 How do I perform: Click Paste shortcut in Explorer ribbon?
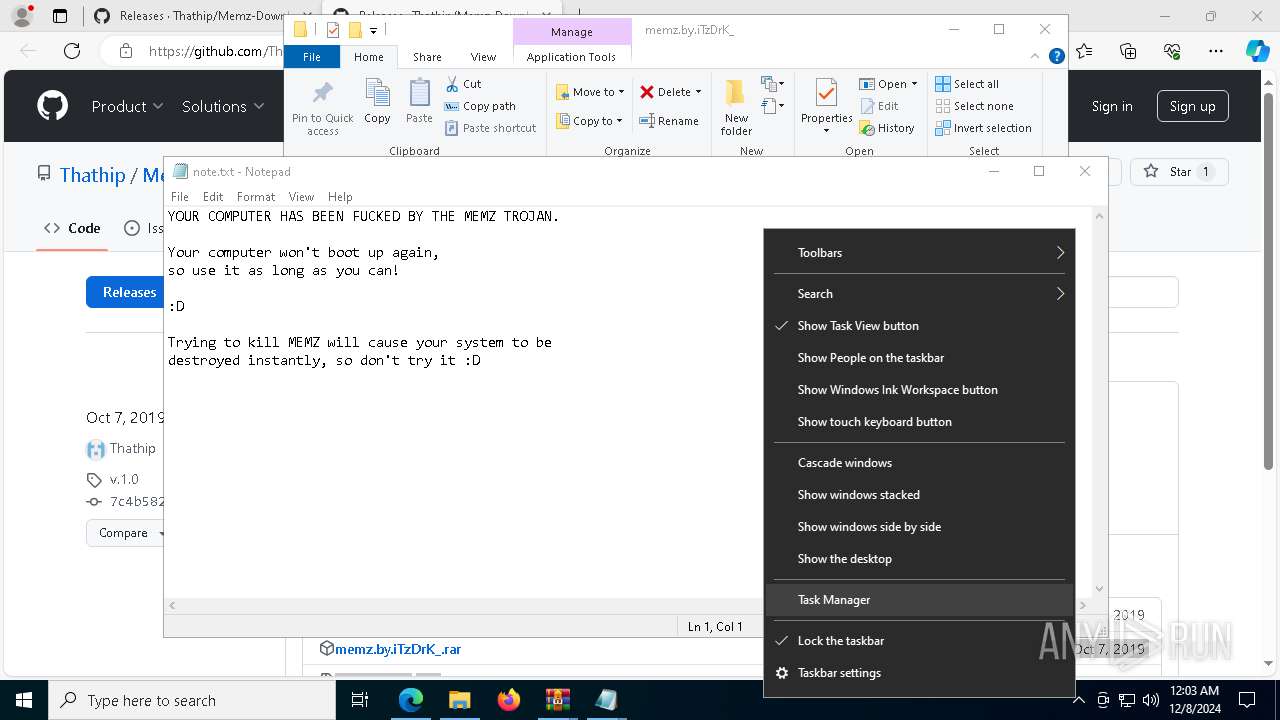pos(491,128)
